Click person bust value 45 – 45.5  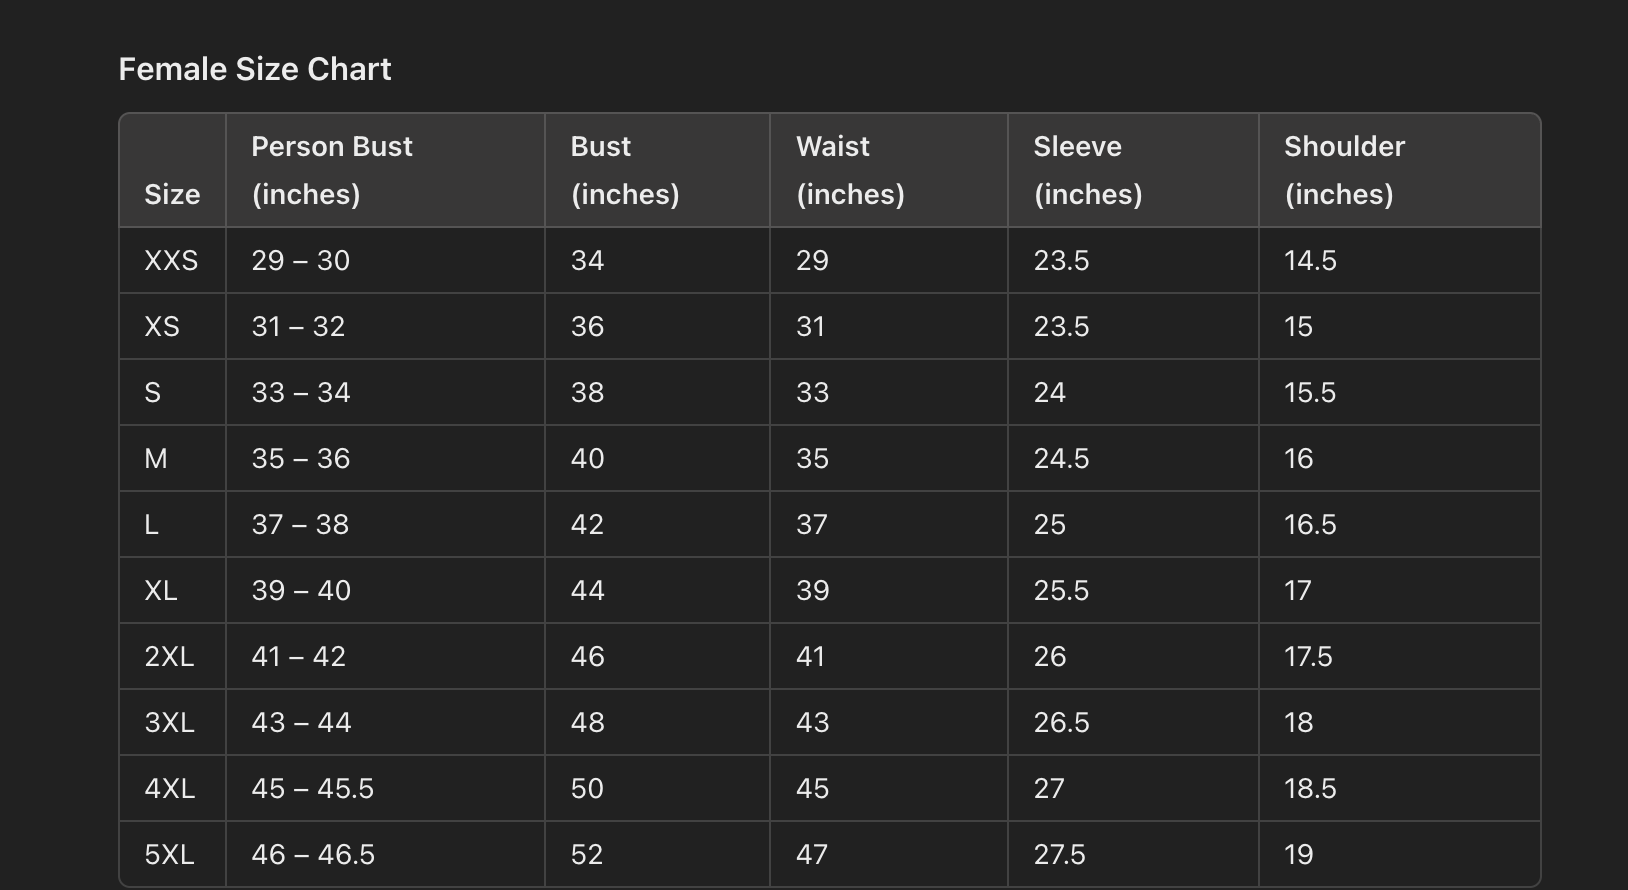(x=312, y=788)
